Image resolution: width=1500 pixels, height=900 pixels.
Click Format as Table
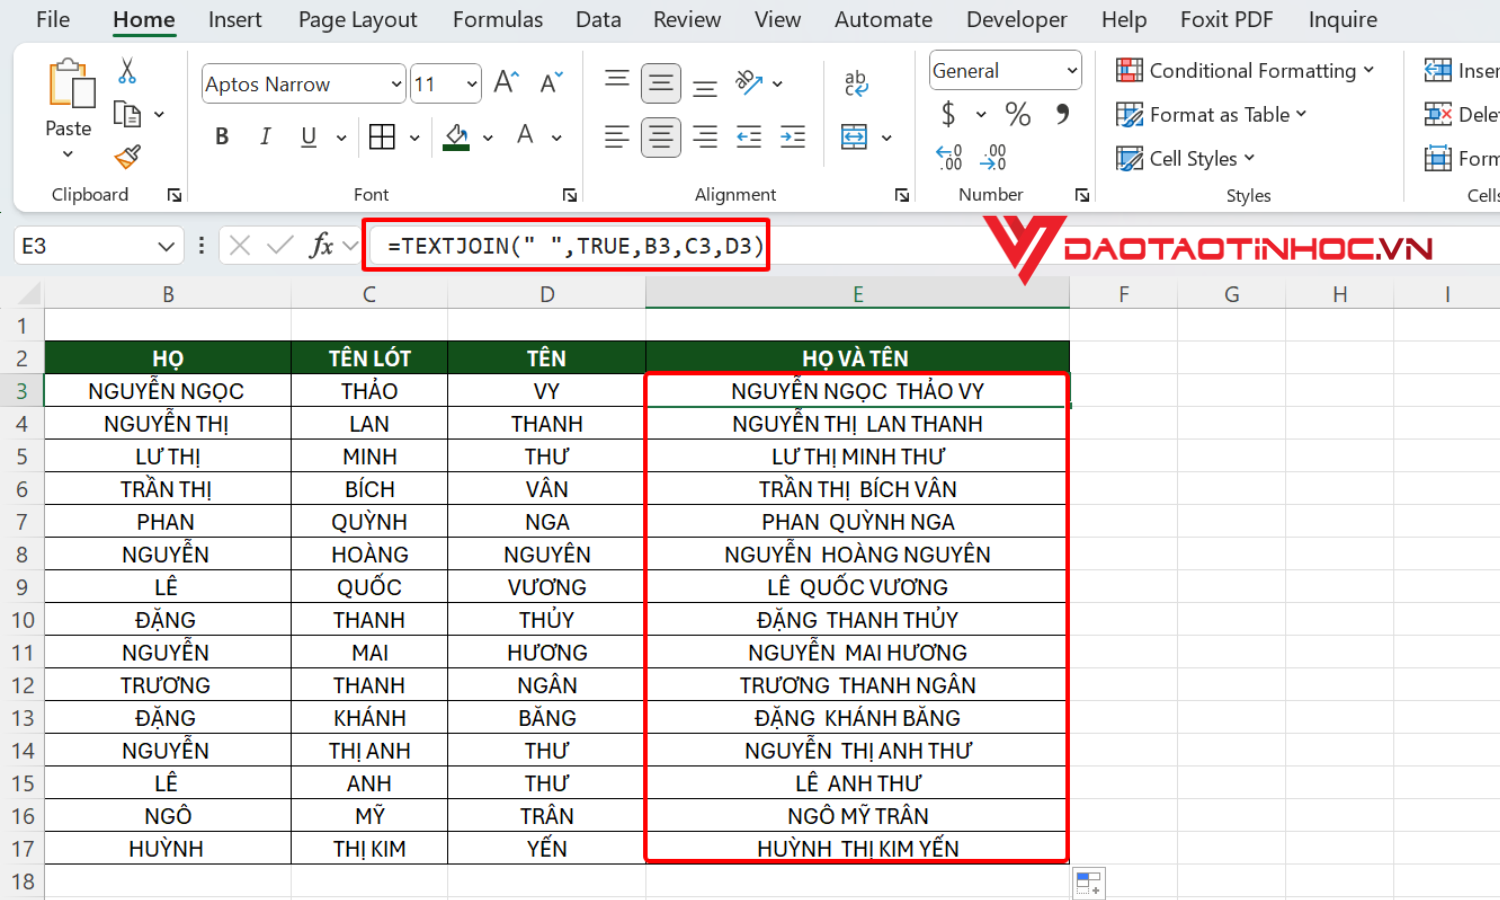point(1210,114)
